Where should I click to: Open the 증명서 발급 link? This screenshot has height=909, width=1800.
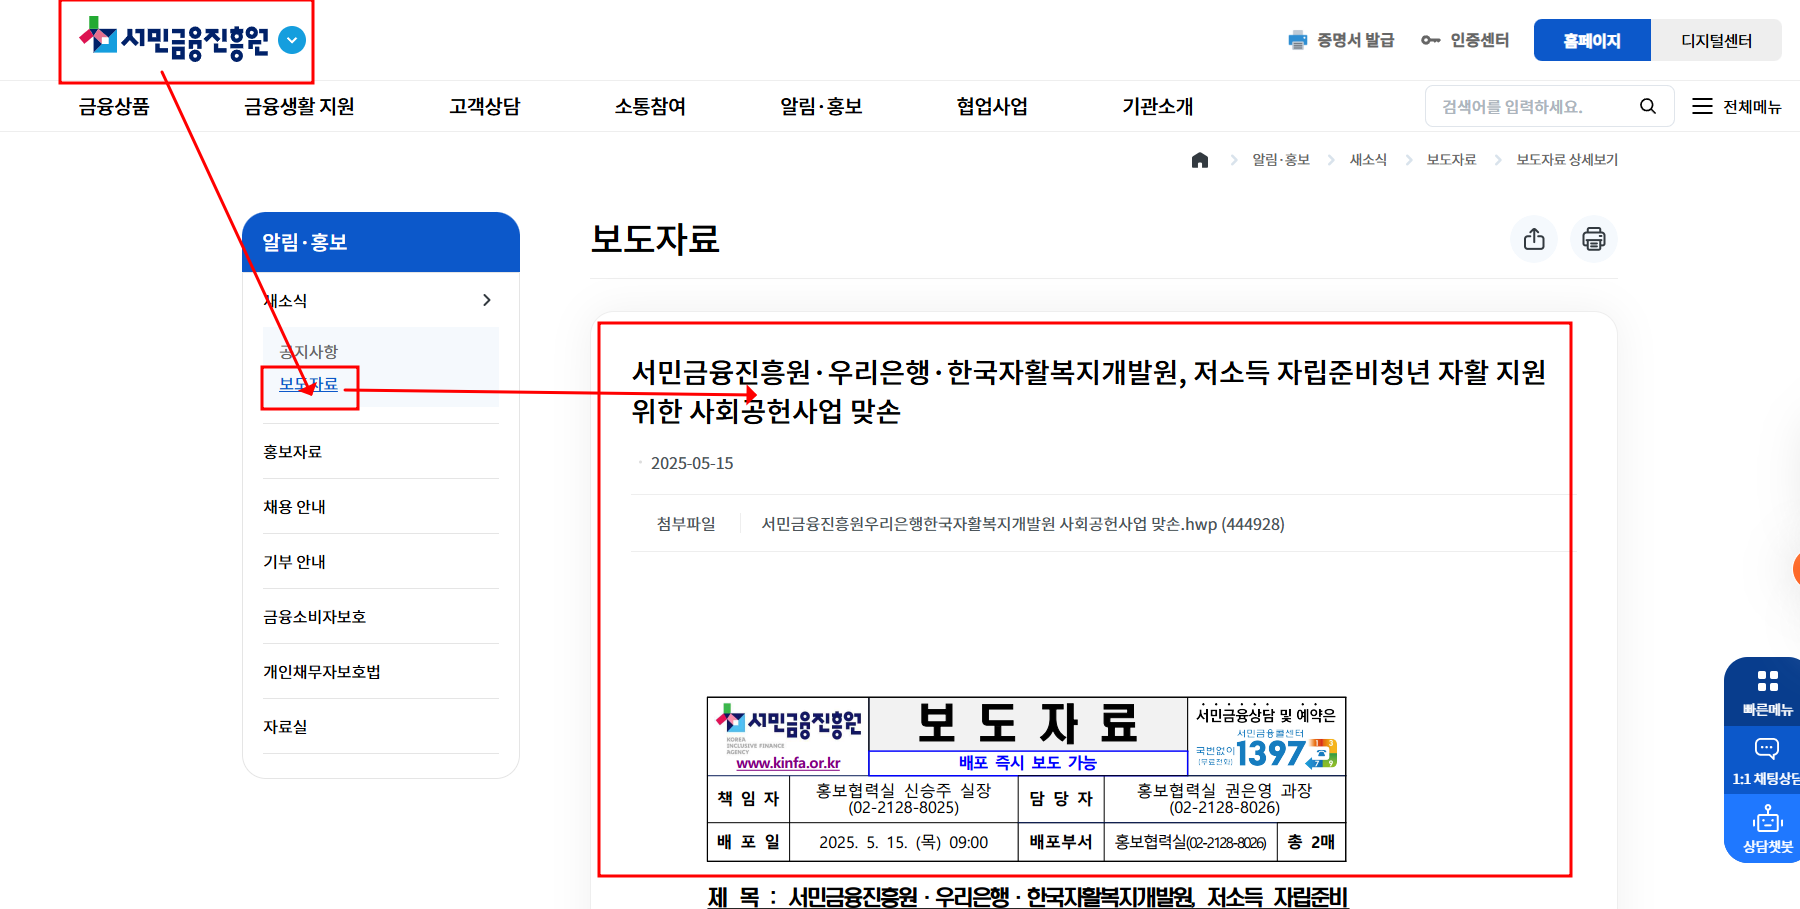[x=1355, y=40]
